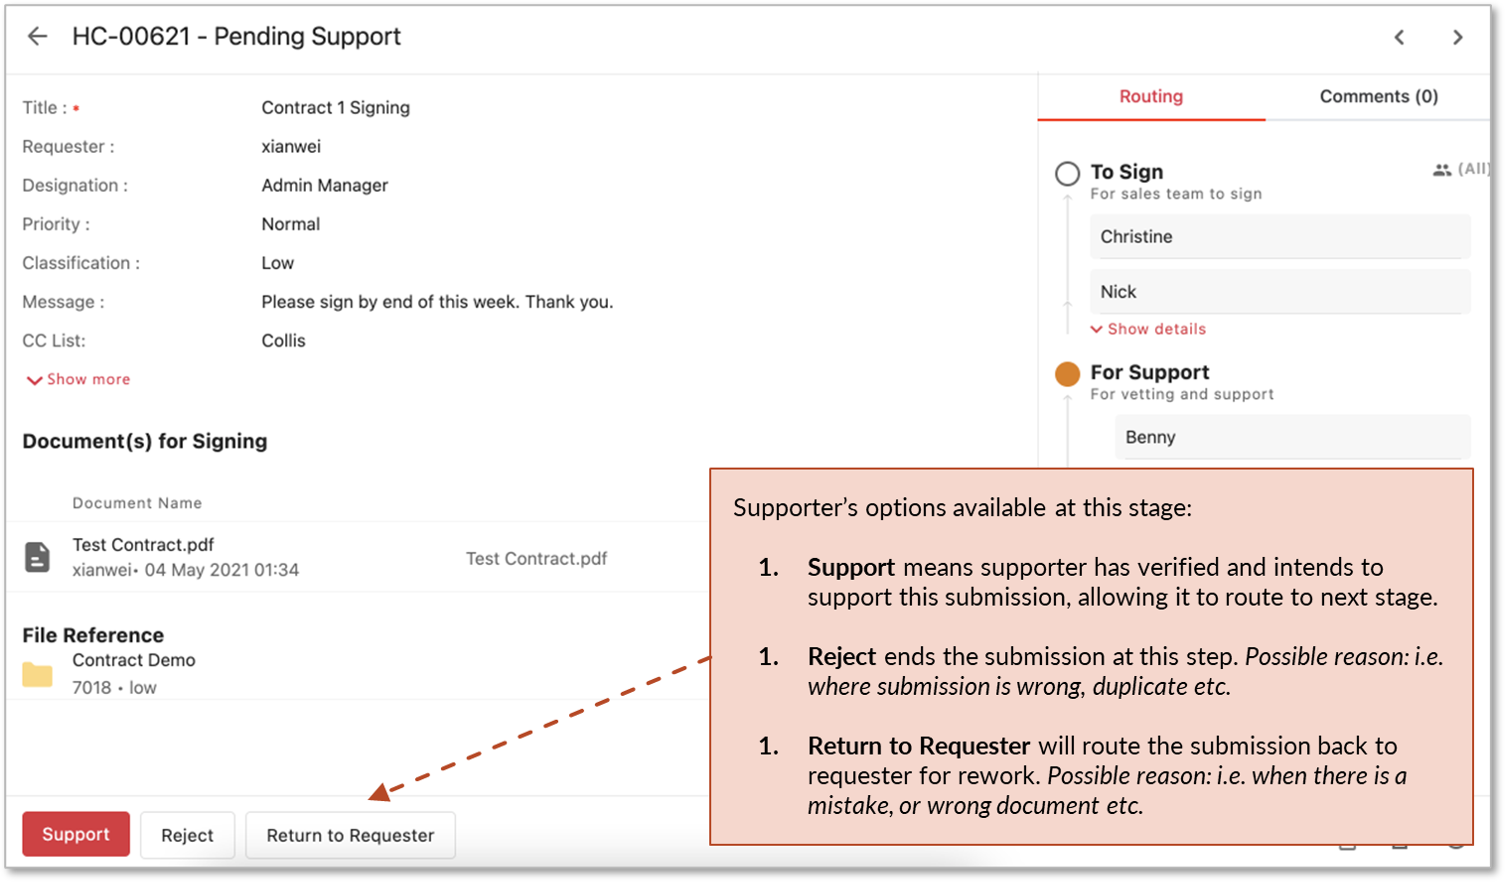The width and height of the screenshot is (1505, 884).
Task: Expand Show details under To Sign
Action: pos(1148,329)
